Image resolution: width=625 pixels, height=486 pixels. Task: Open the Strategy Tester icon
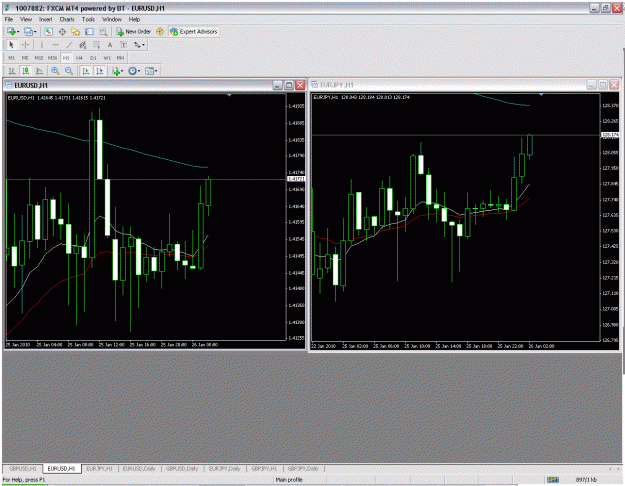(103, 31)
